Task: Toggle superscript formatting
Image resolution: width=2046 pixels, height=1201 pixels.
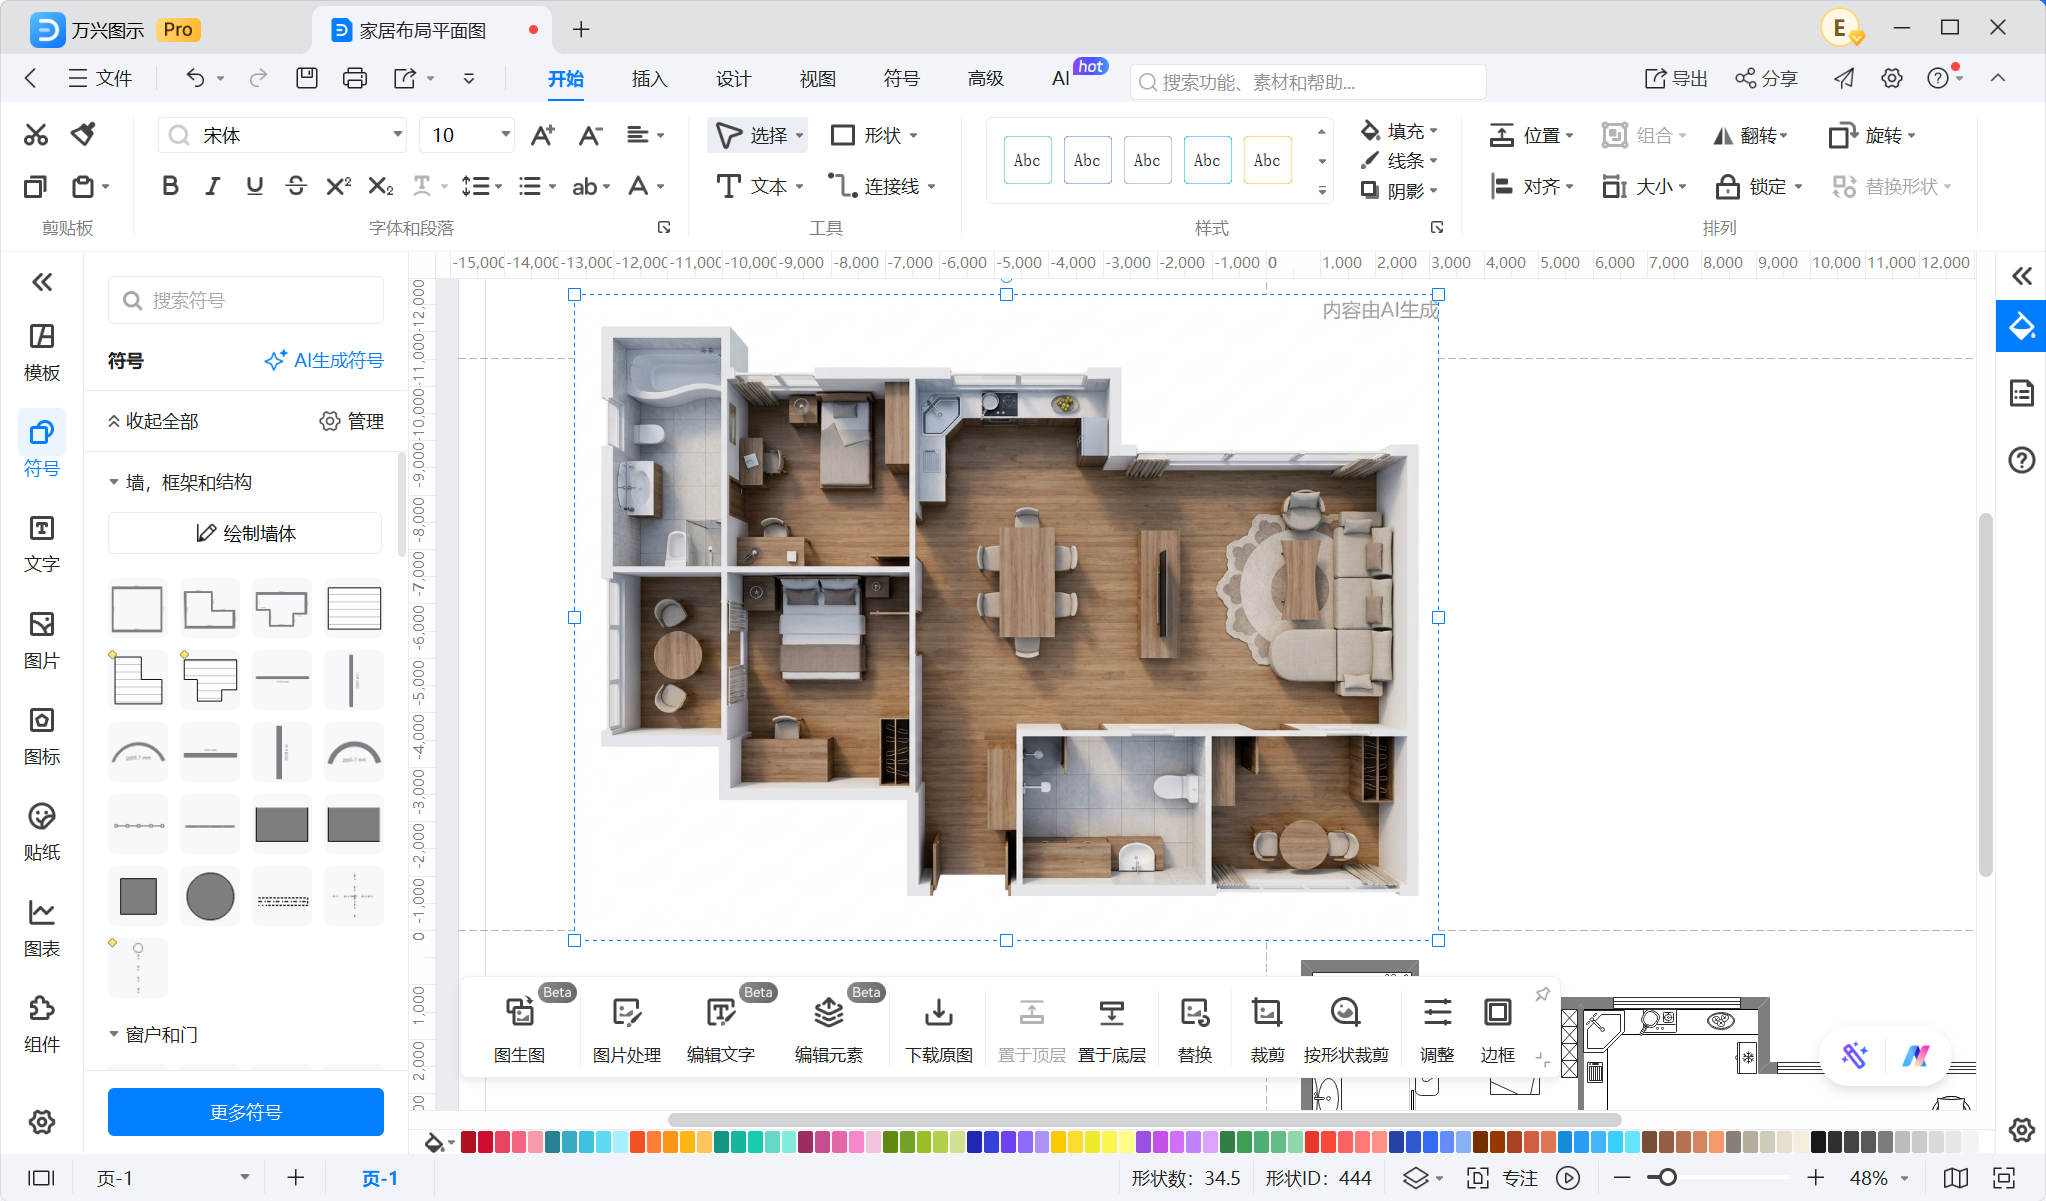Action: [x=338, y=186]
